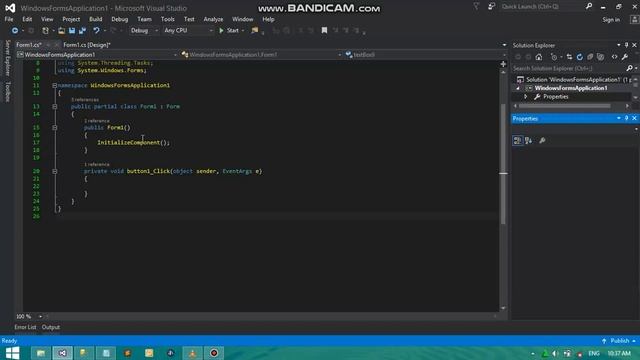640x360 pixels.
Task: Click the Solution Explorer horizontal scrollbar thumb
Action: point(565,106)
